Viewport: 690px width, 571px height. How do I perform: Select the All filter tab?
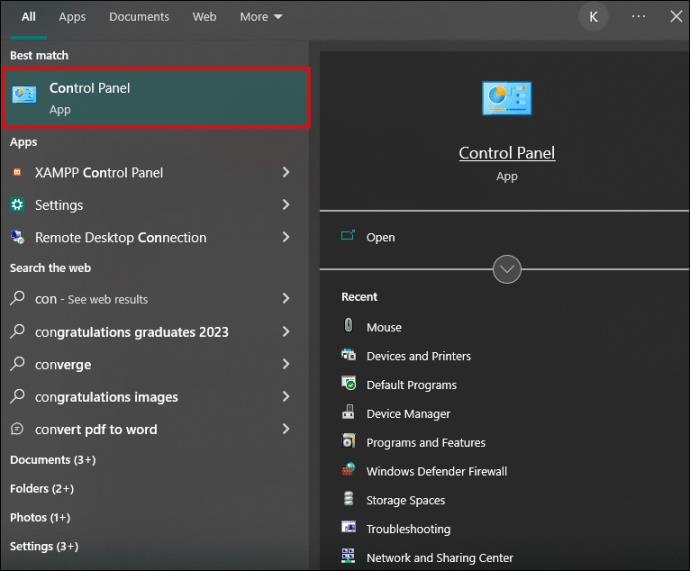pyautogui.click(x=29, y=17)
